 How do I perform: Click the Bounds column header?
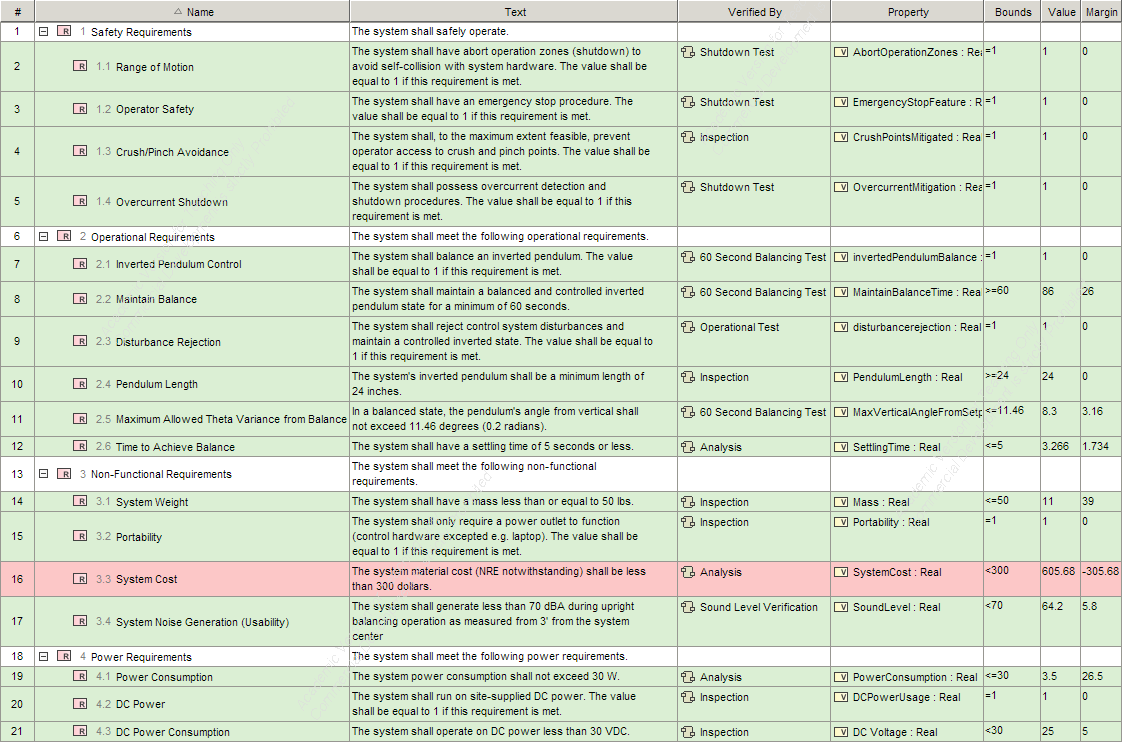pos(1013,11)
